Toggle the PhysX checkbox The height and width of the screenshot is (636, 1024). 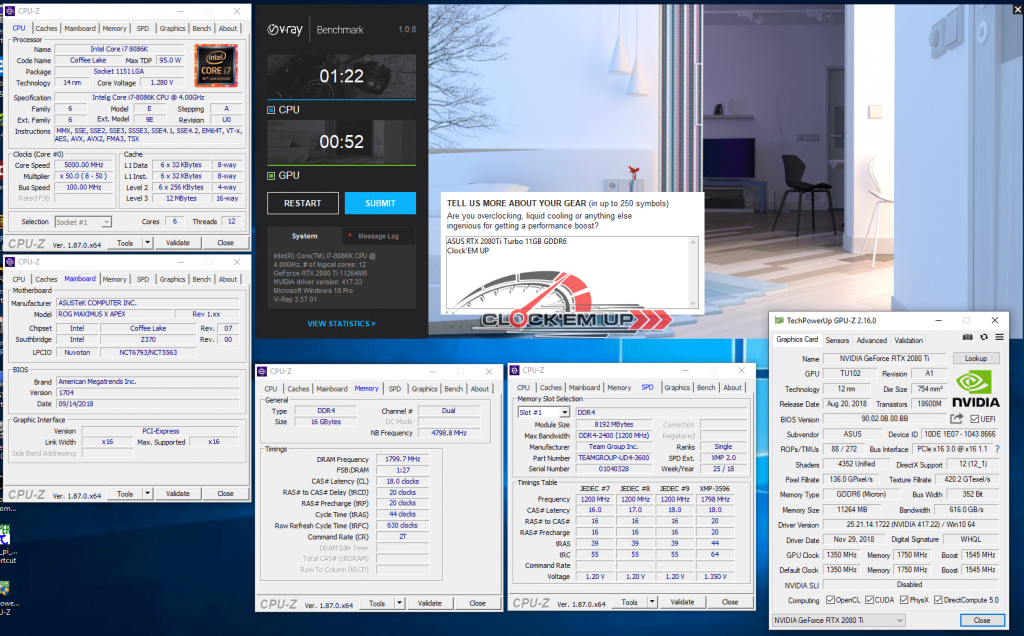(904, 600)
